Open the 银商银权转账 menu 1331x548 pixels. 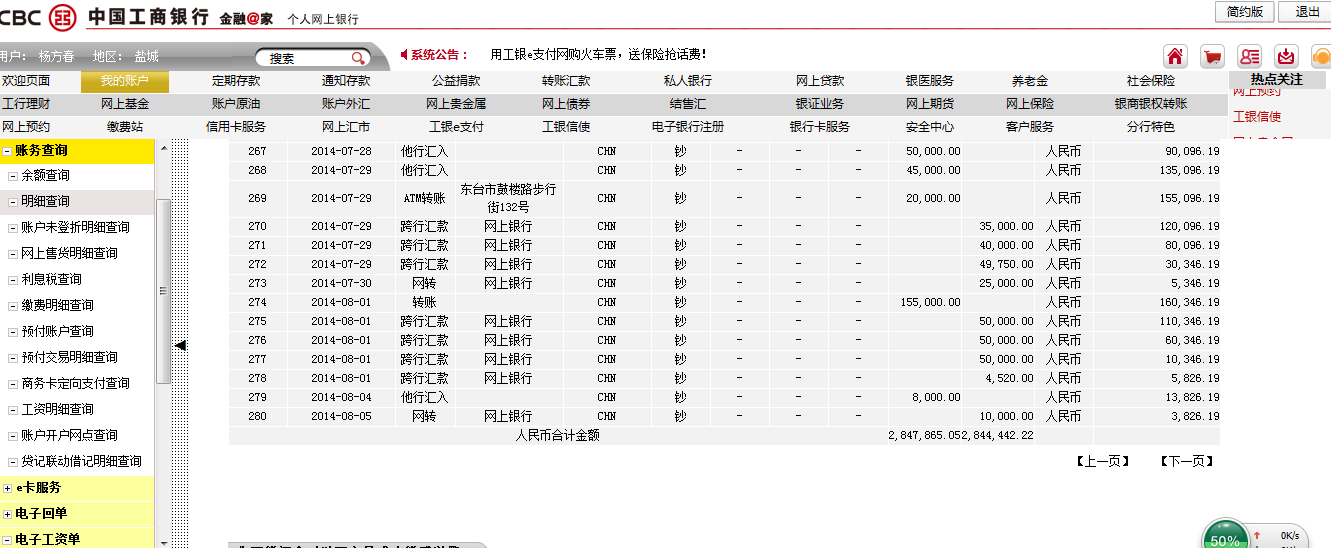(x=1151, y=103)
